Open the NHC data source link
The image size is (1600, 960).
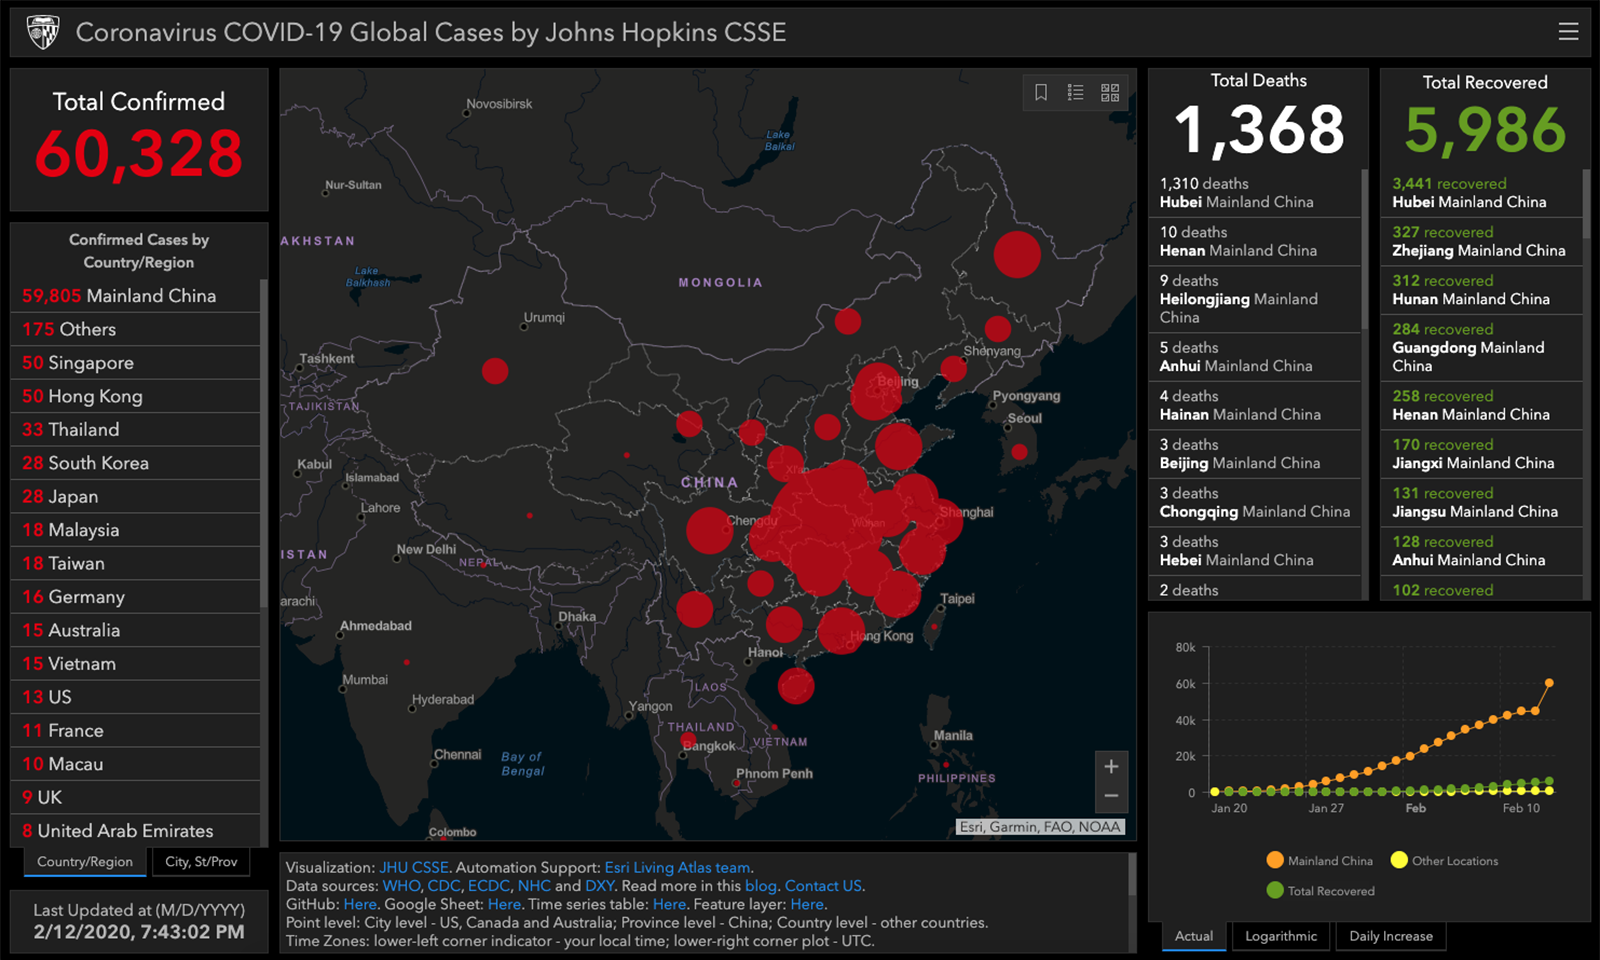pyautogui.click(x=534, y=886)
